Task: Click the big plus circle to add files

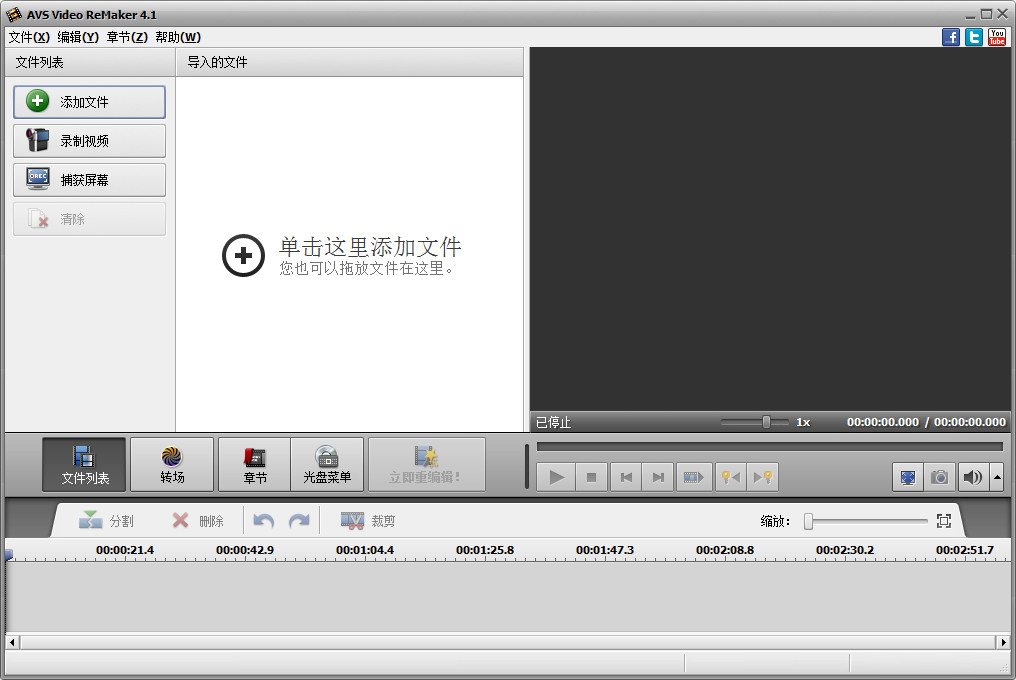Action: pos(243,255)
